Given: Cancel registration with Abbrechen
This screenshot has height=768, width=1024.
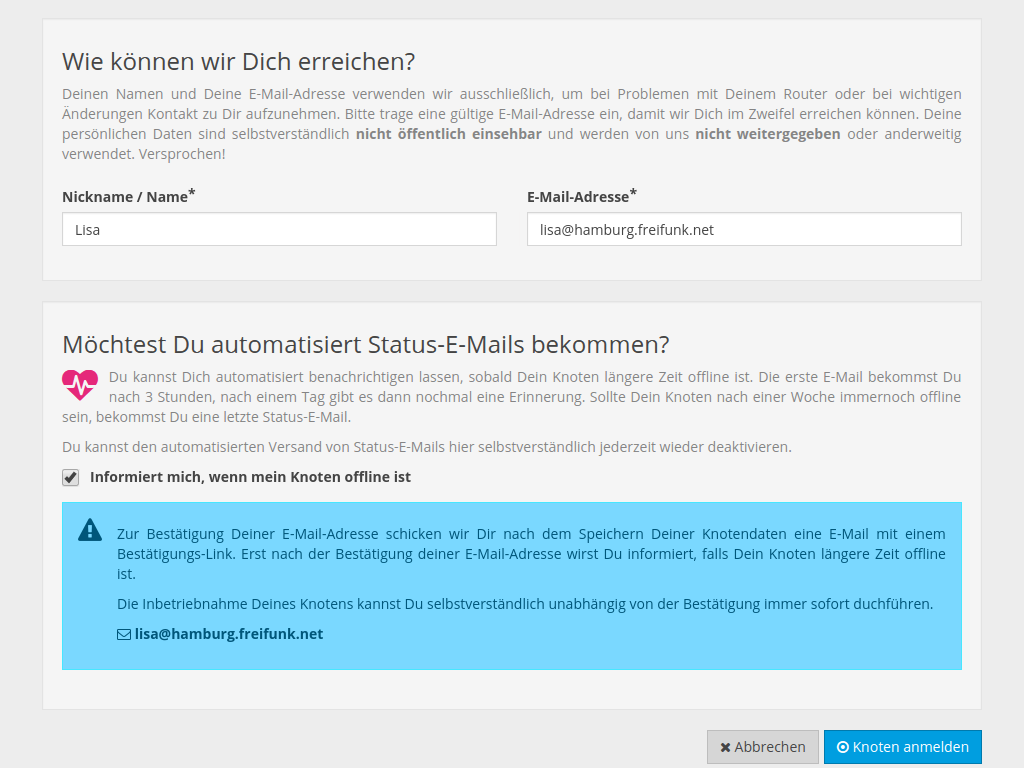Looking at the screenshot, I should pos(762,746).
